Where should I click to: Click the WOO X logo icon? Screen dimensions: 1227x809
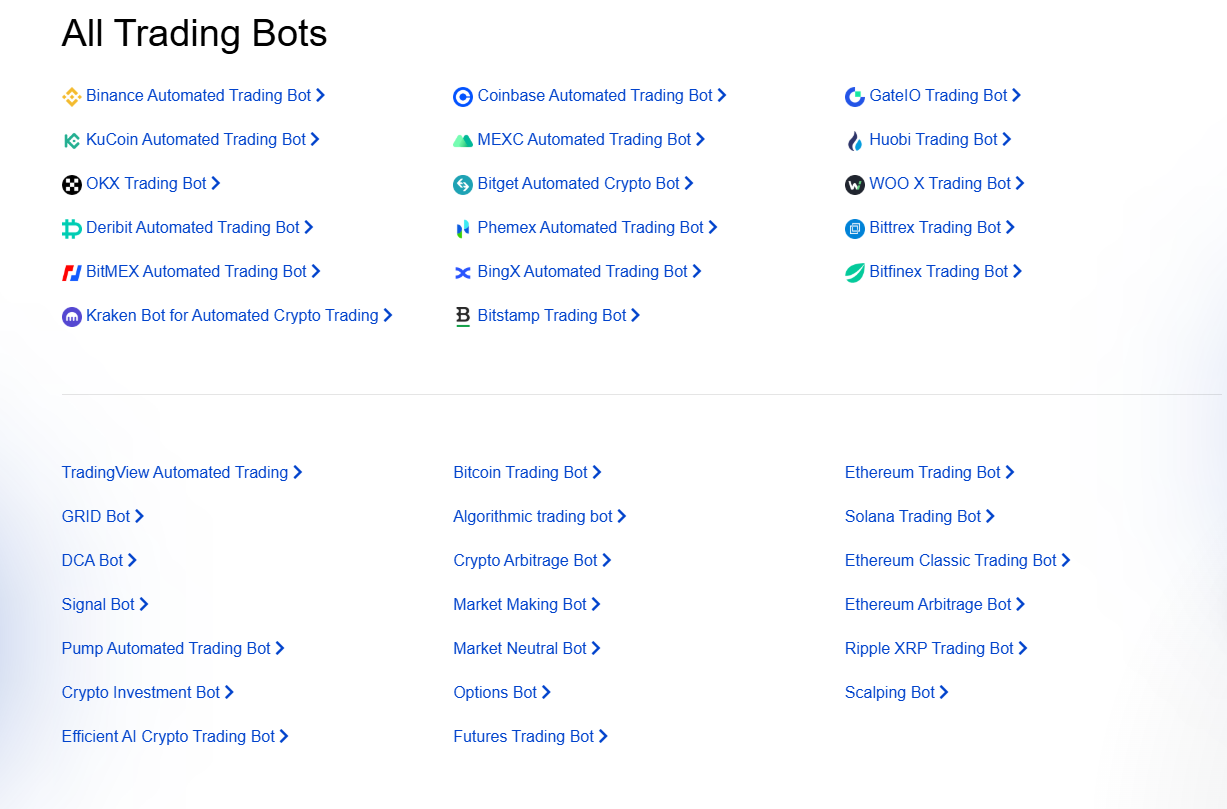click(x=855, y=185)
